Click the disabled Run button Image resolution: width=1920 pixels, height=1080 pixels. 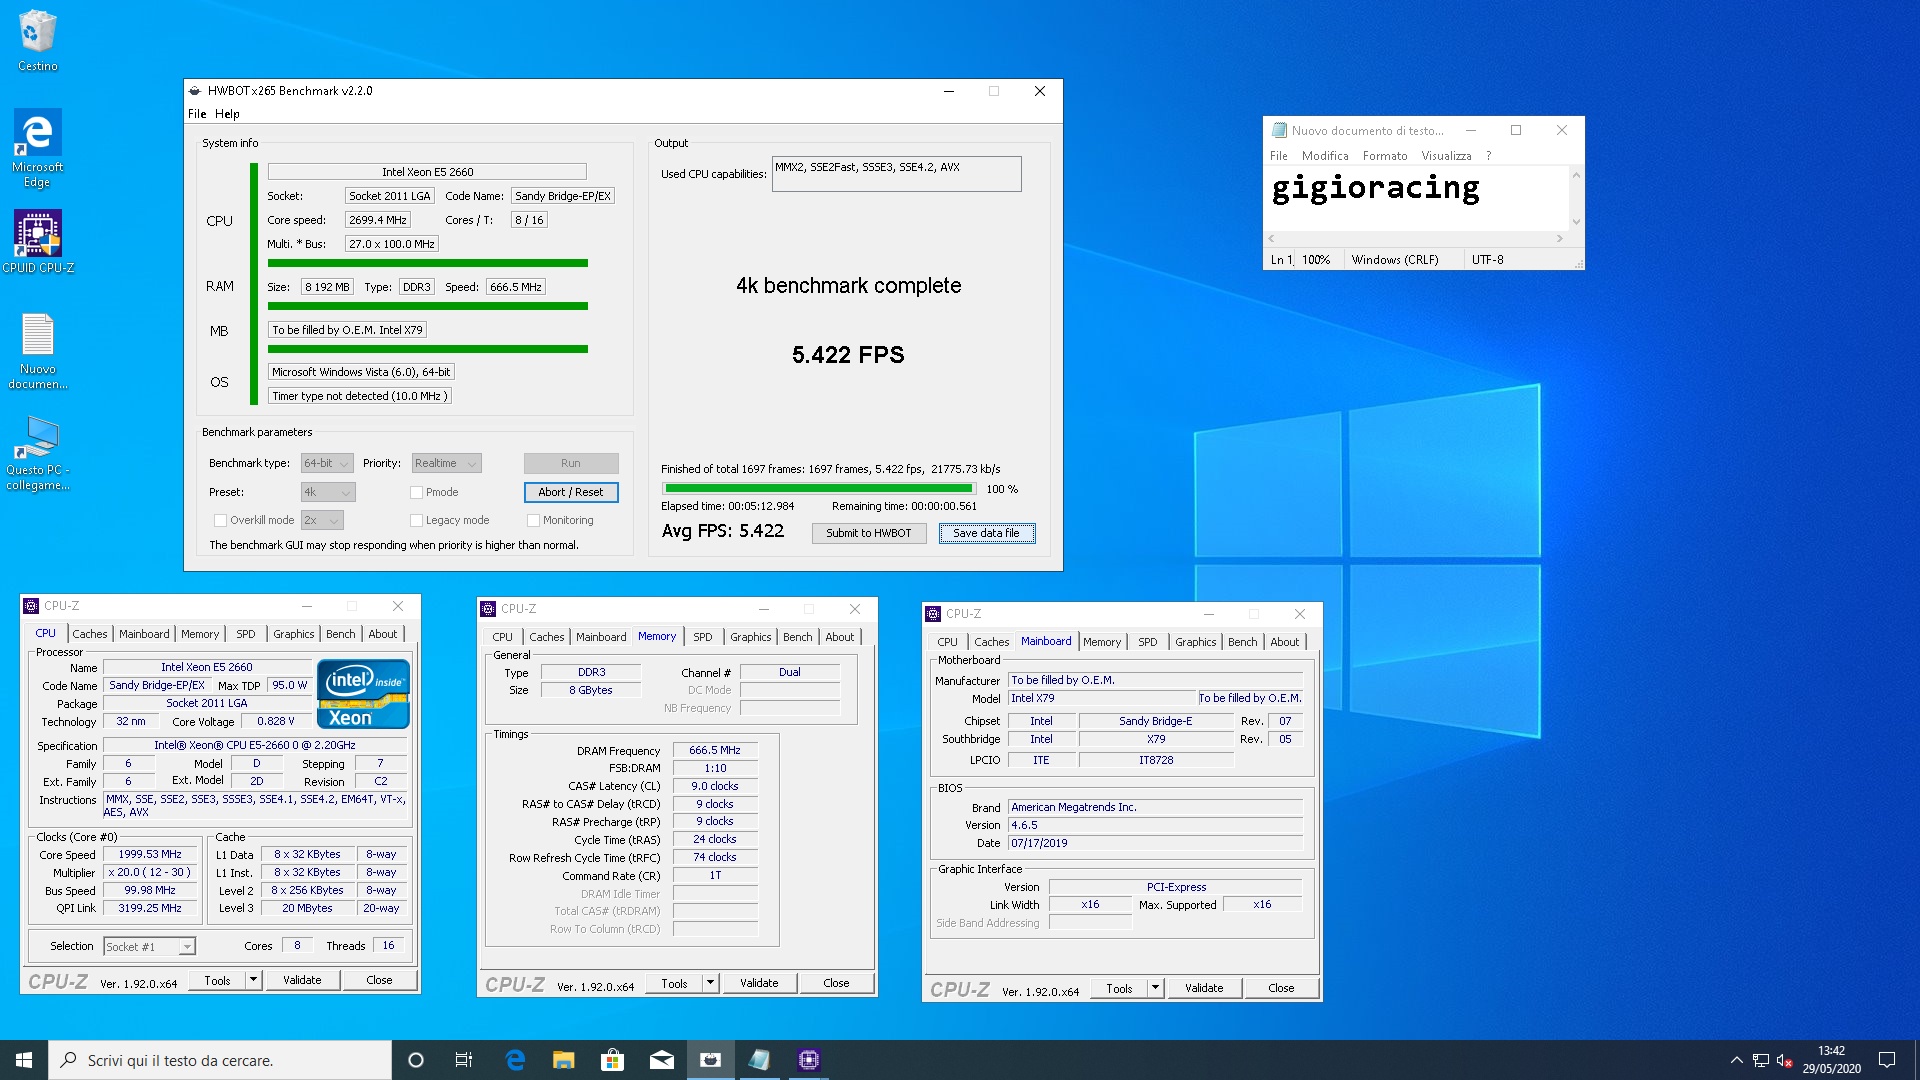(x=570, y=463)
